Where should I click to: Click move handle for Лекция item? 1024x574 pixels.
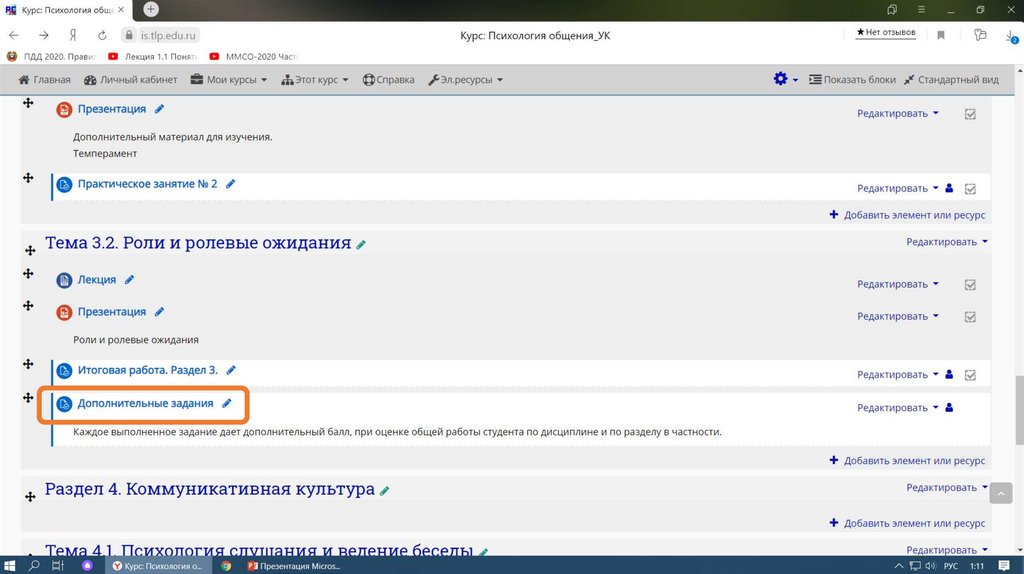(28, 274)
